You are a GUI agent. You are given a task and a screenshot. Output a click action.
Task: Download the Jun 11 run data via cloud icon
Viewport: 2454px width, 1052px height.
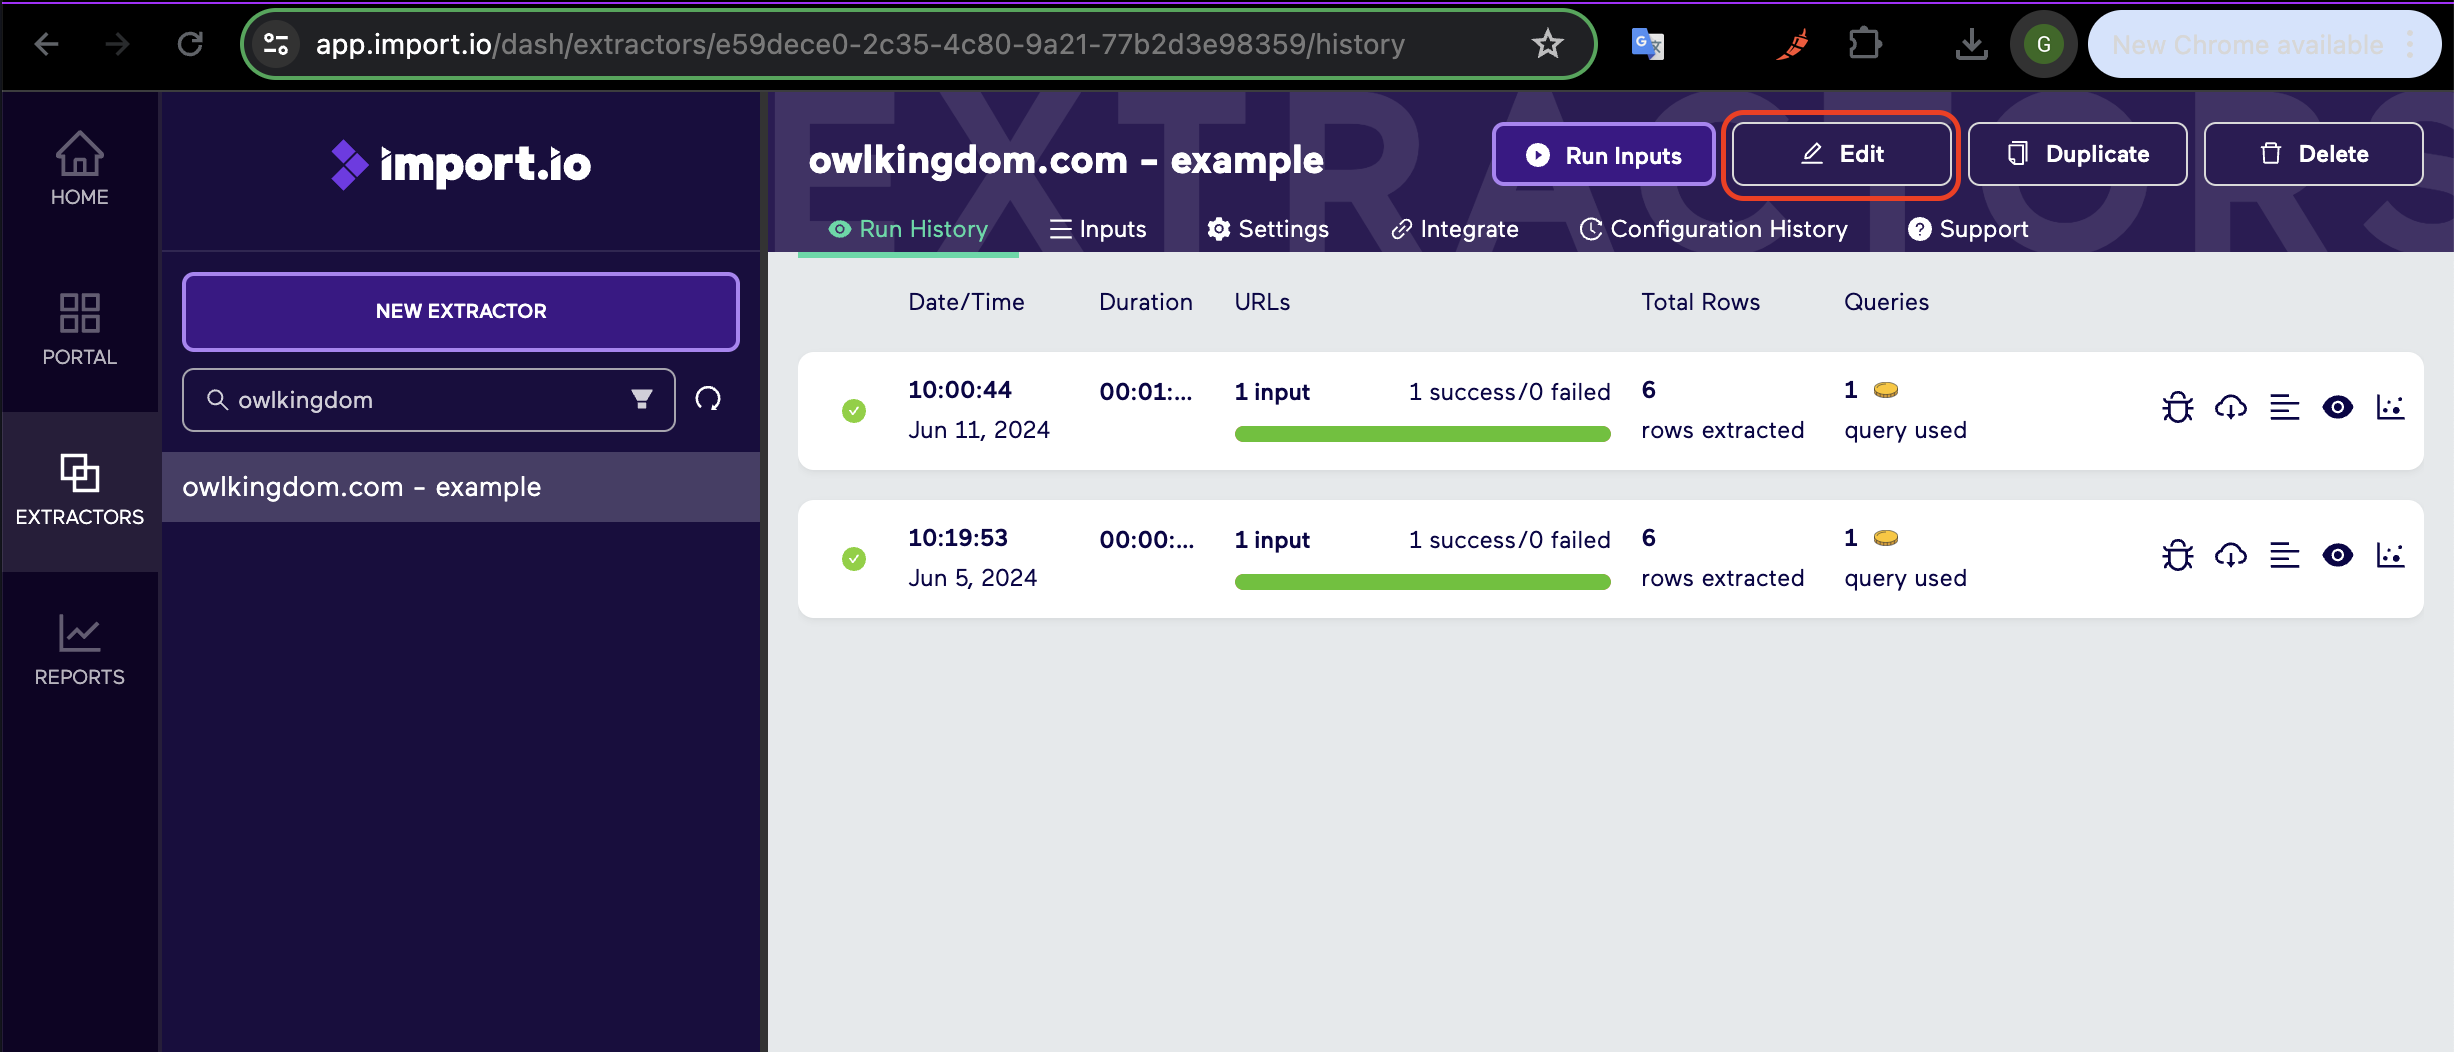tap(2230, 408)
